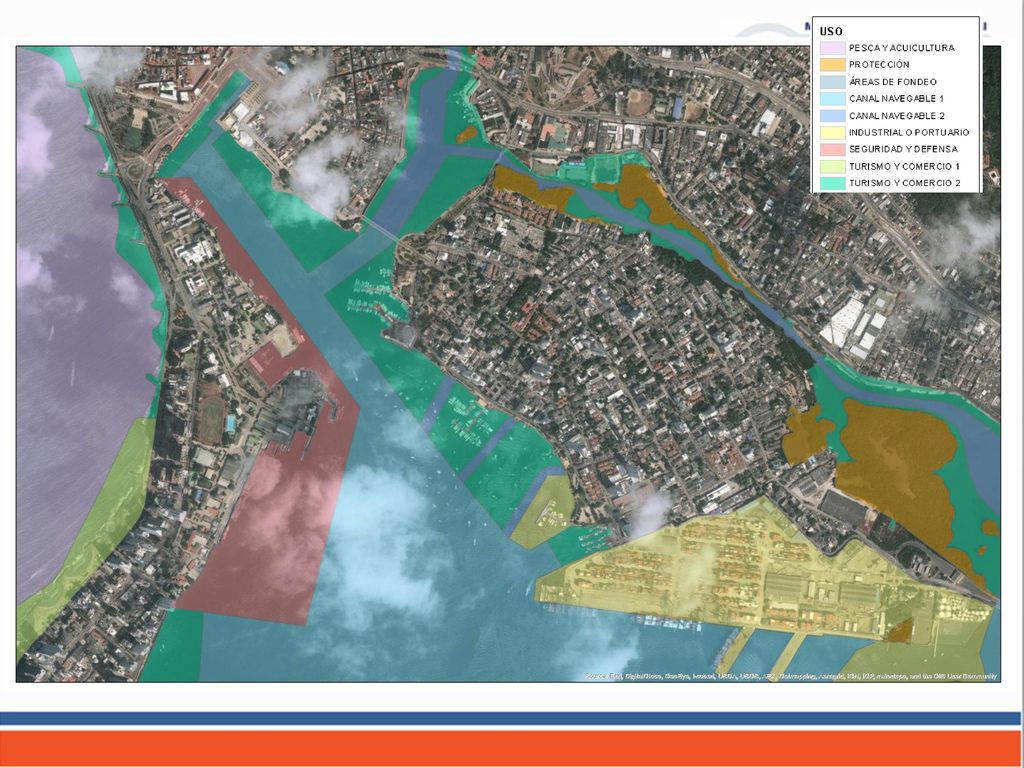Select the "ÁREAS DE FONDEO" legend label

tap(893, 82)
